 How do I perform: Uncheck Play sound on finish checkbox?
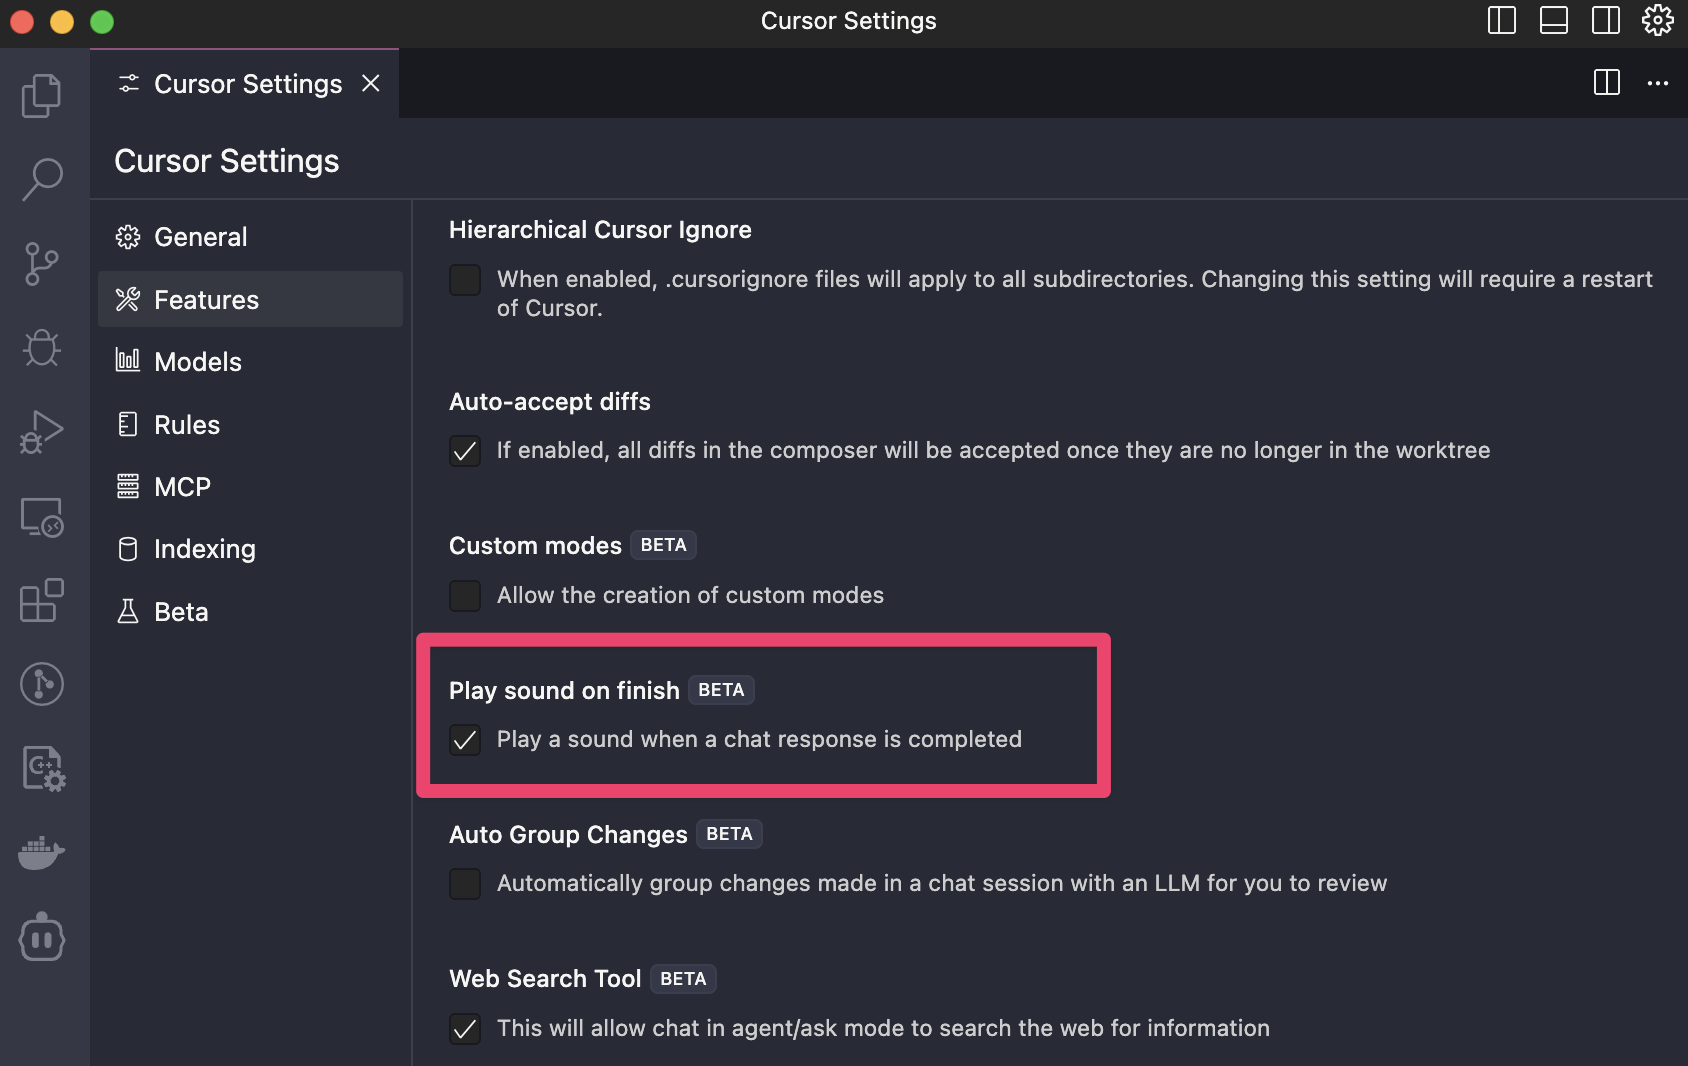[x=465, y=740]
